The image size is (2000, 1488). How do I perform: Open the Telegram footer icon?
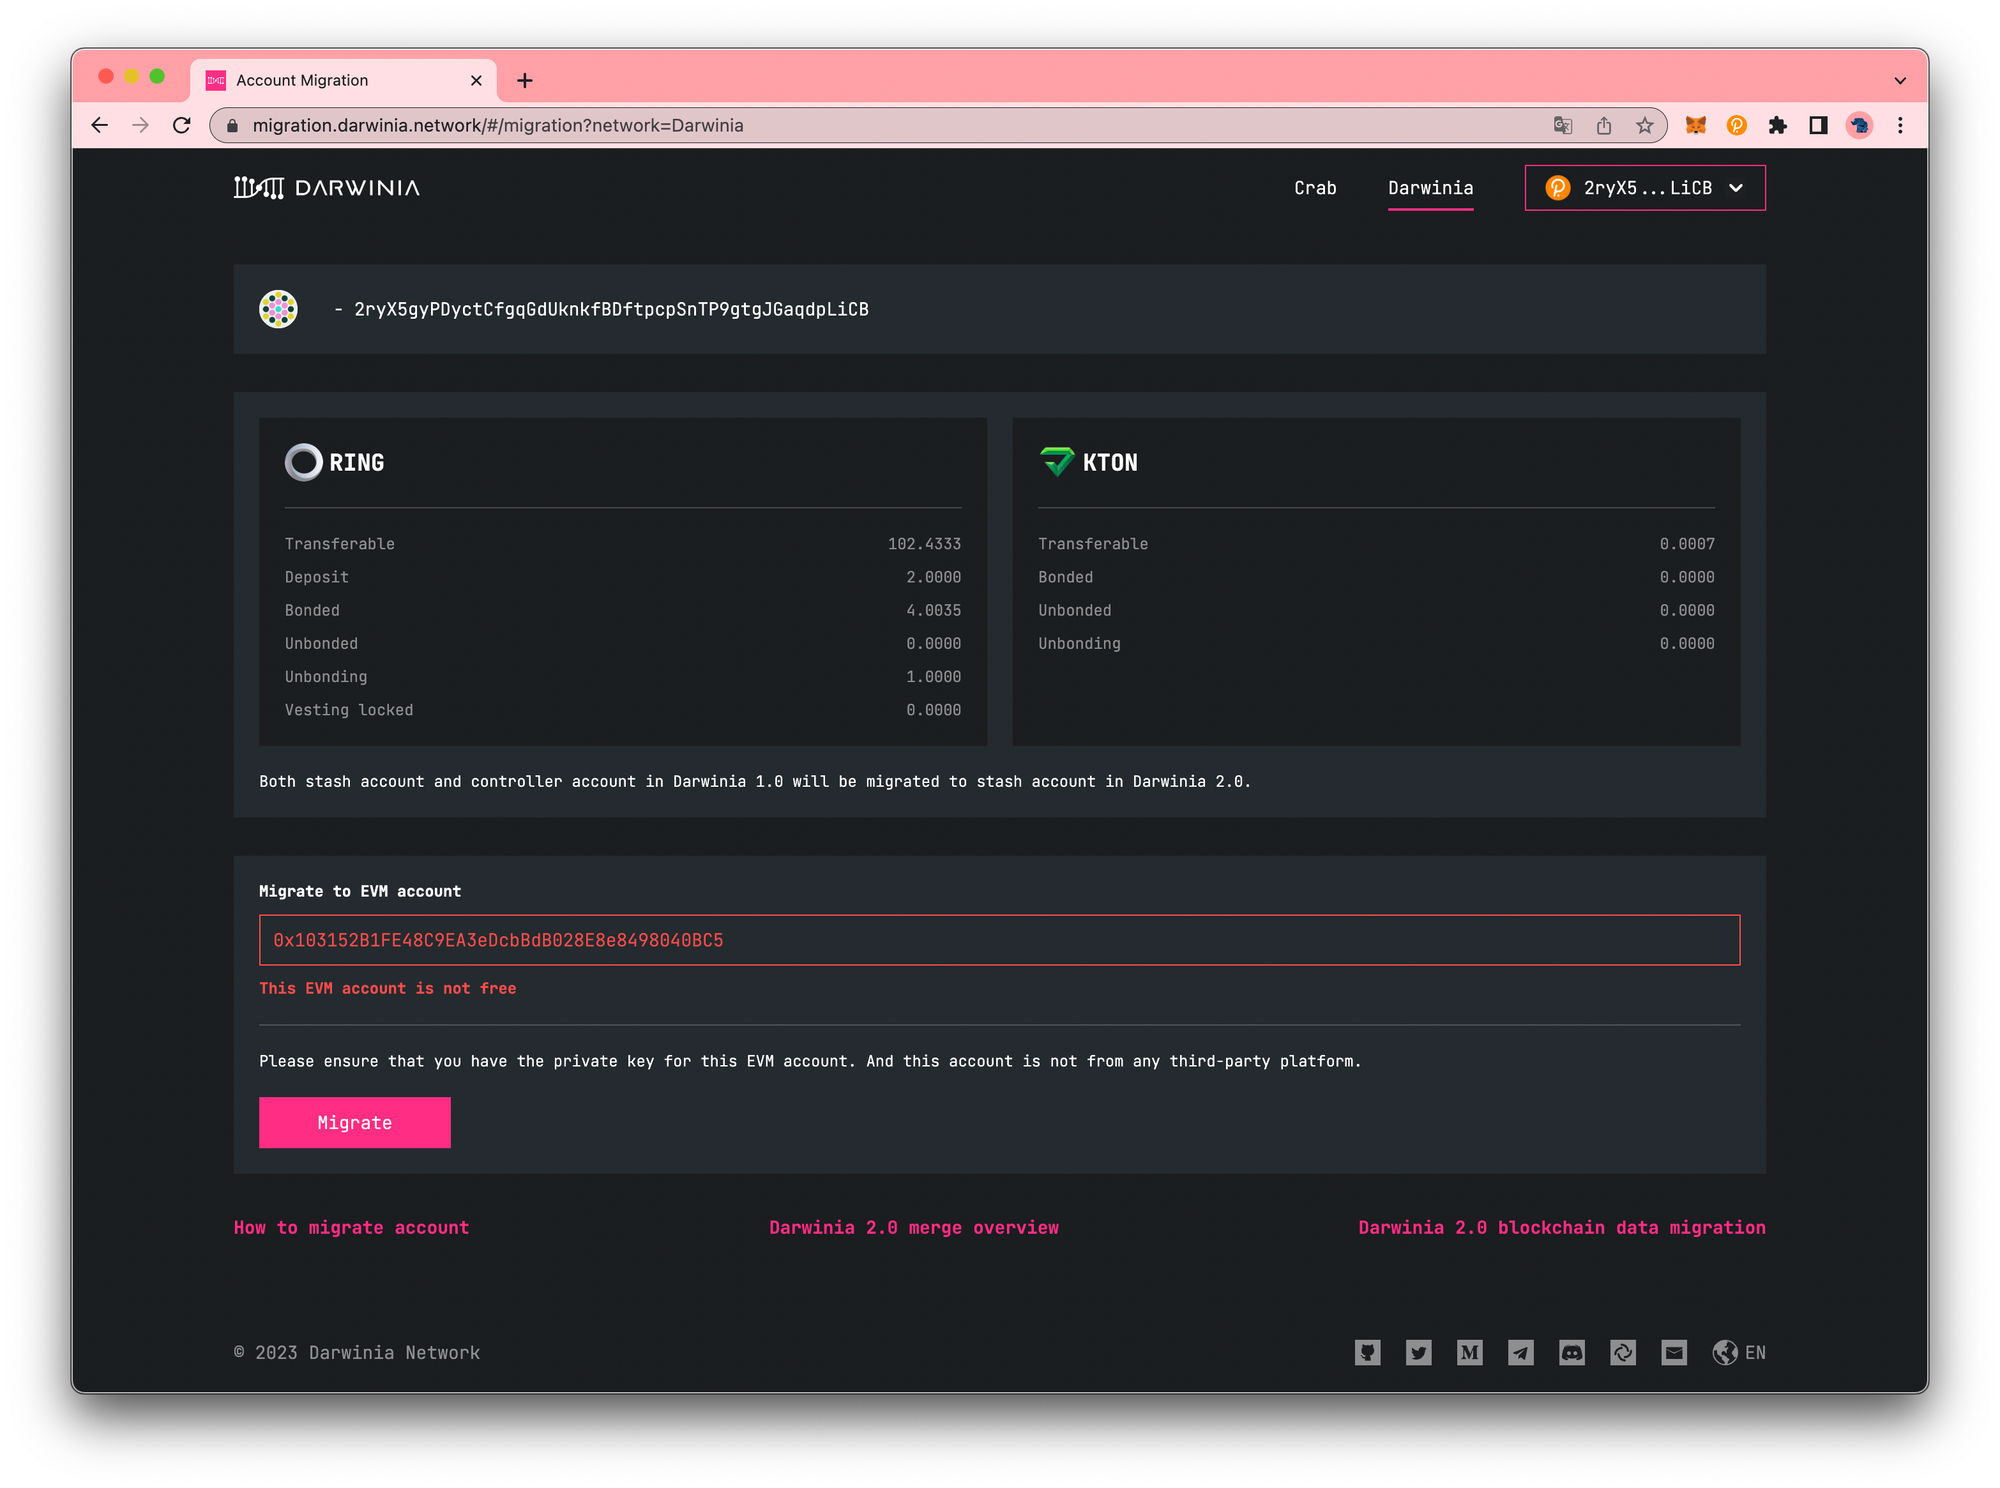[x=1520, y=1353]
